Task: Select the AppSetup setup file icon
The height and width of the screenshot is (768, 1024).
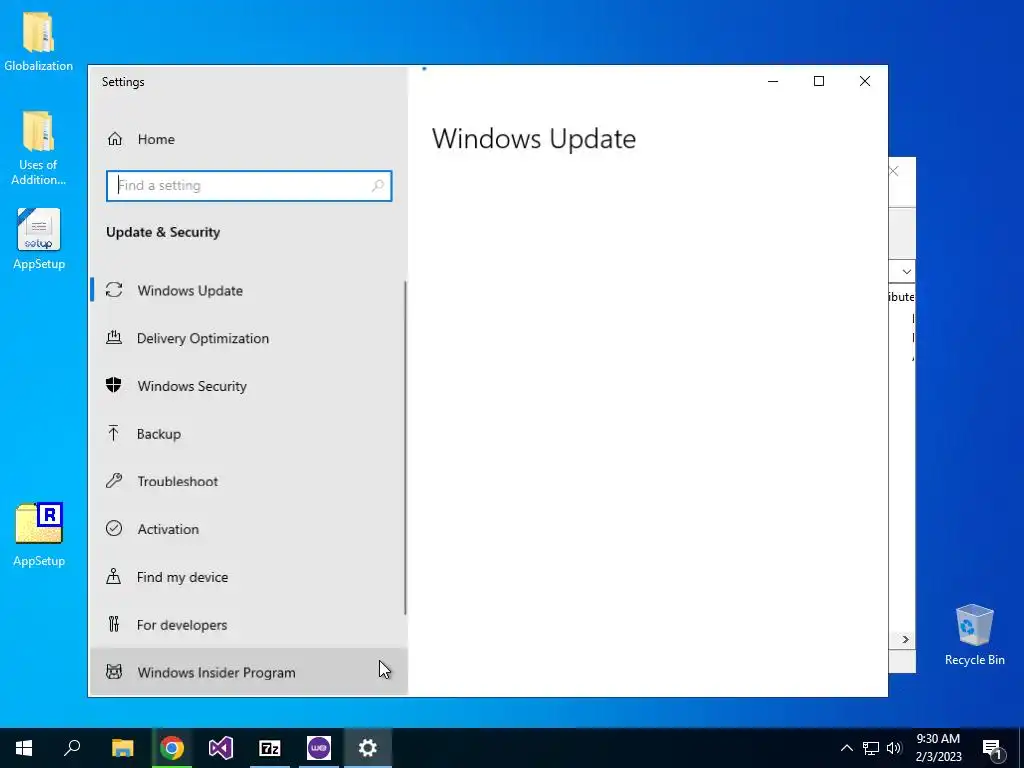Action: (39, 239)
